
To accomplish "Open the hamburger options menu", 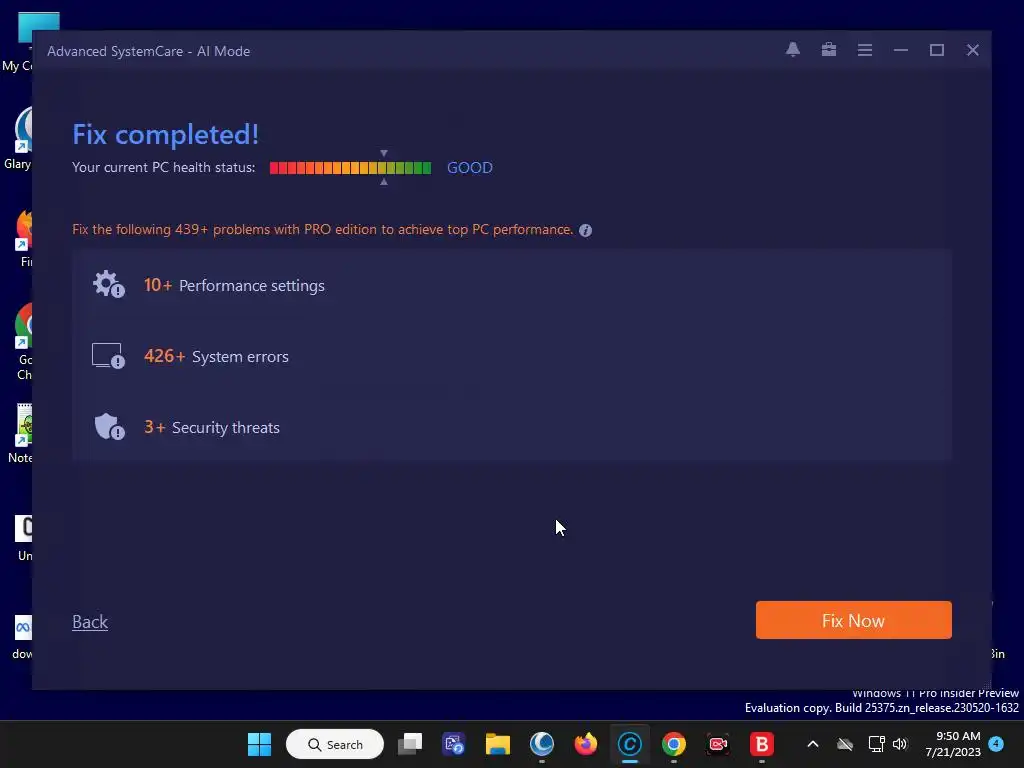I will click(x=865, y=50).
